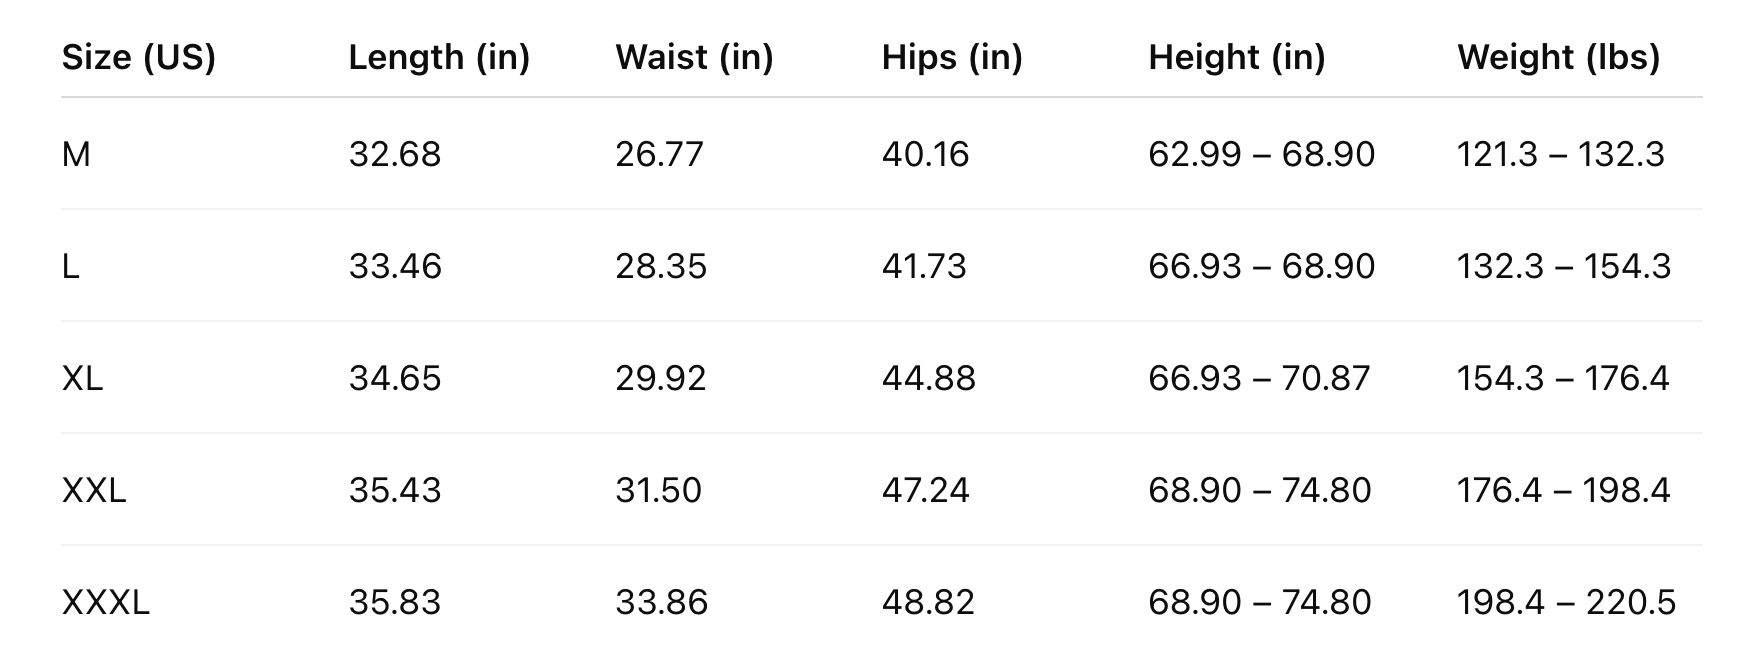Click the L size row label

70,266
